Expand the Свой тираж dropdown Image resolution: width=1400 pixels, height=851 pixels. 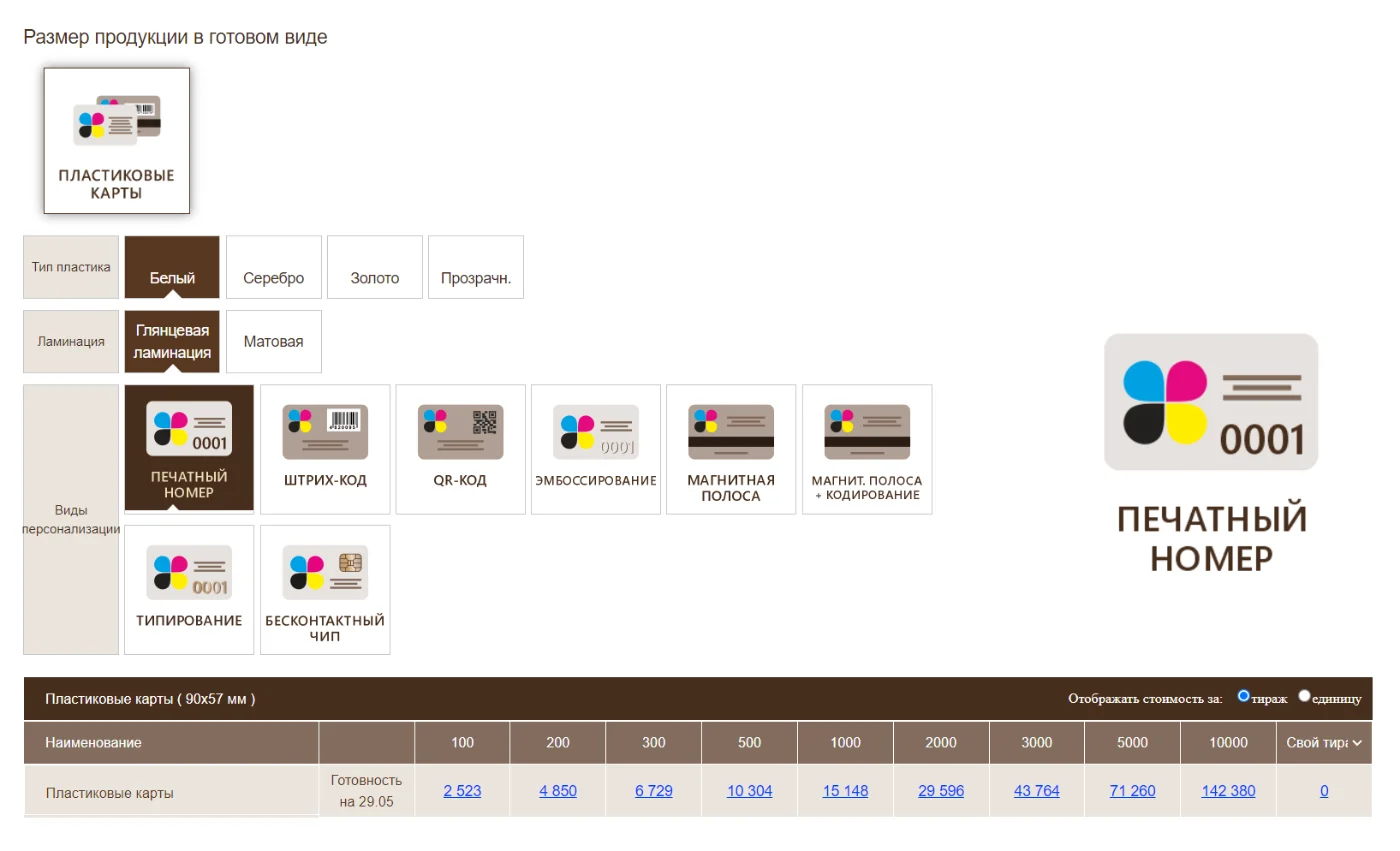point(1323,743)
